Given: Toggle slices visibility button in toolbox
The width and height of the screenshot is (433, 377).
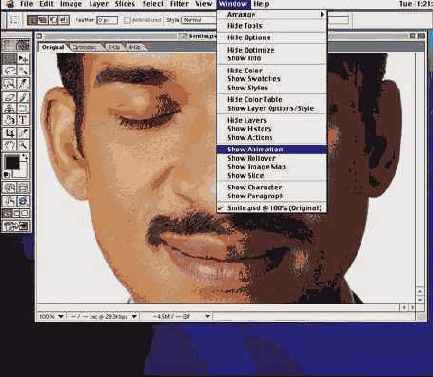Looking at the screenshot, I should pyautogui.click(x=23, y=188).
